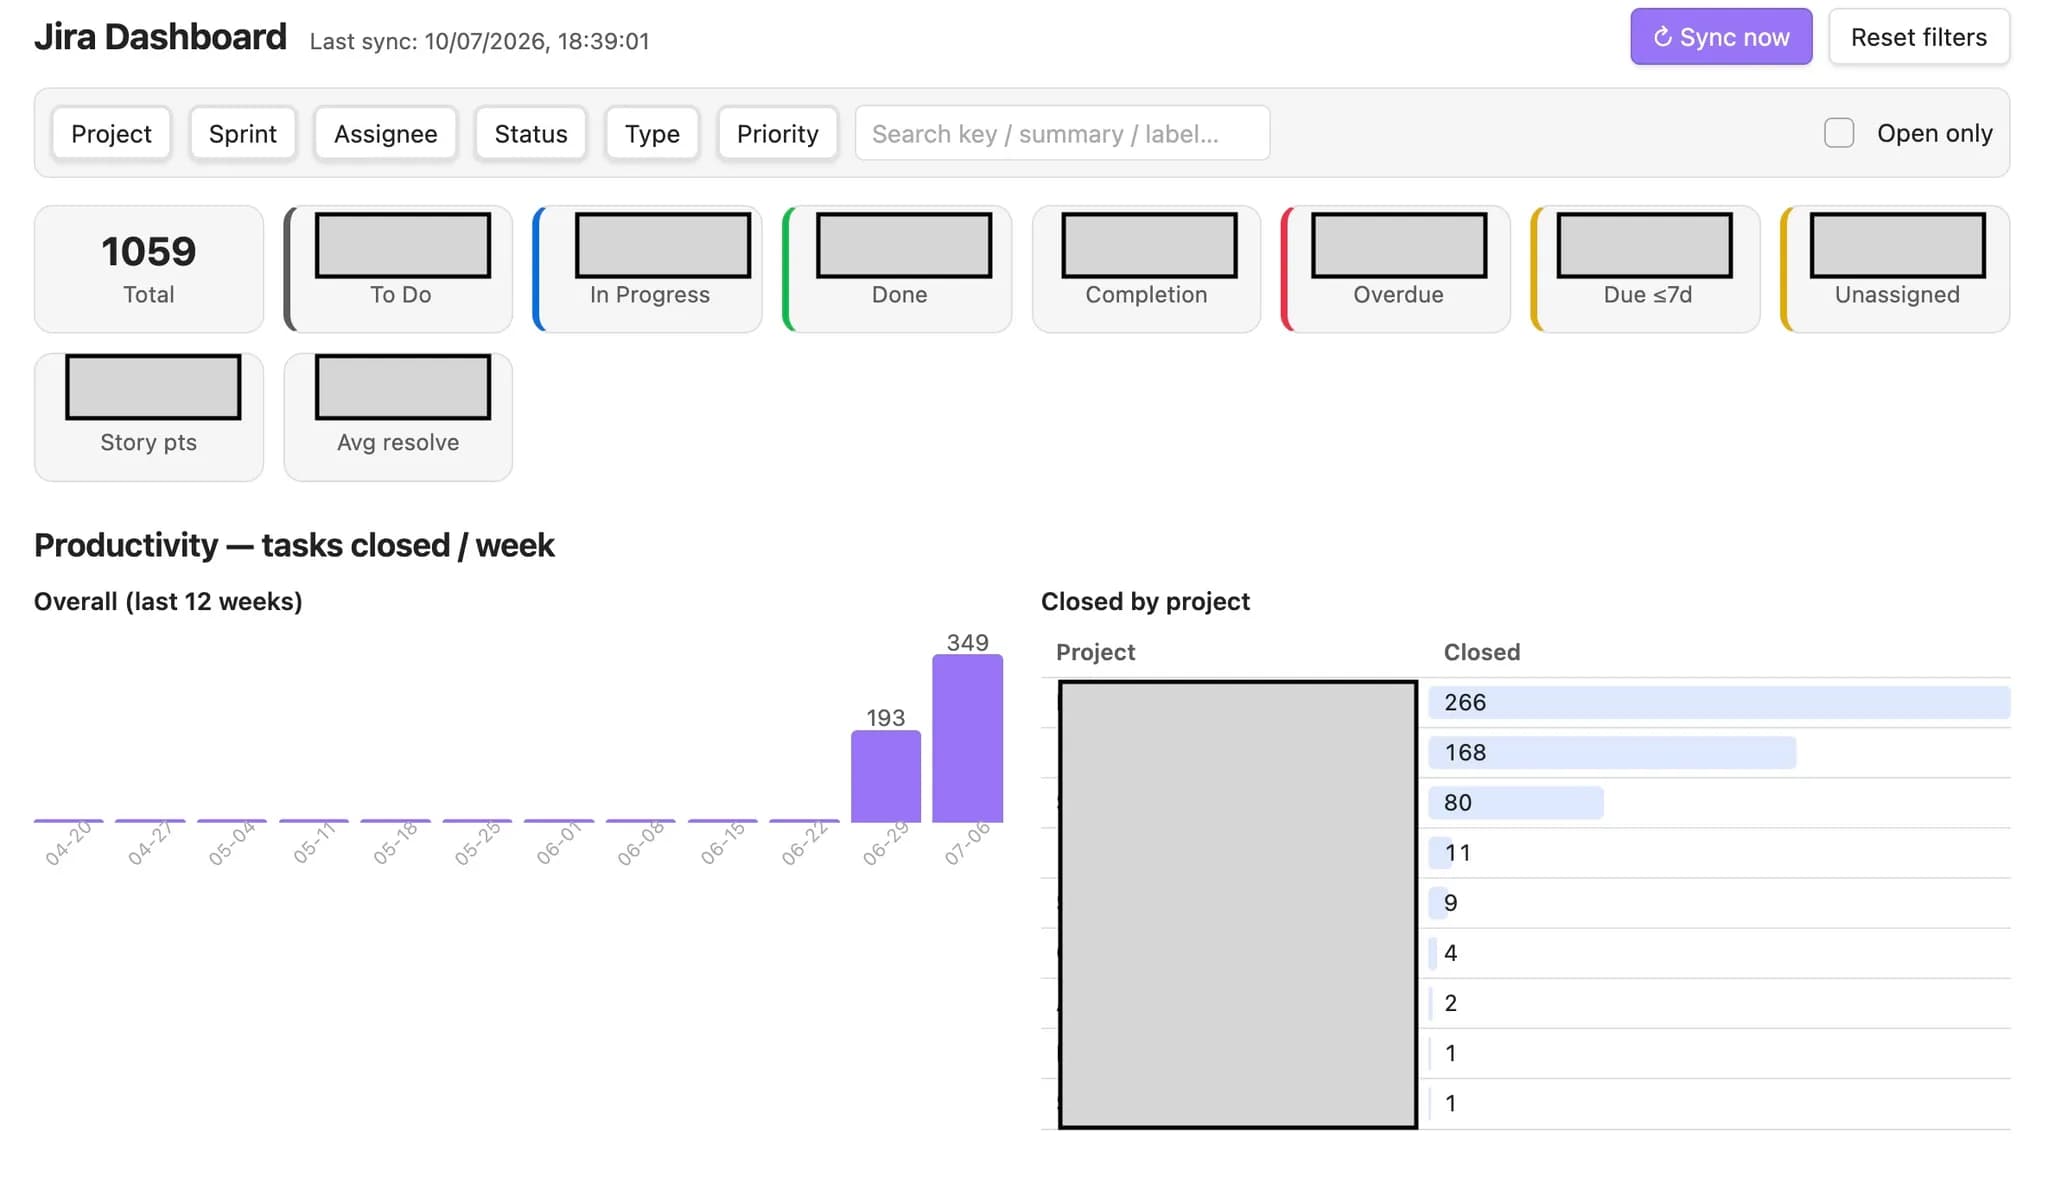Click the 05-18 week axis label

pos(396,843)
